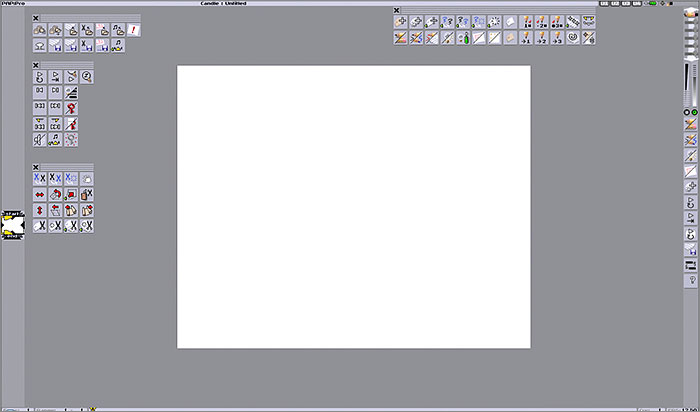The height and width of the screenshot is (412, 700).
Task: Click on the blank white canvas
Action: (353, 207)
